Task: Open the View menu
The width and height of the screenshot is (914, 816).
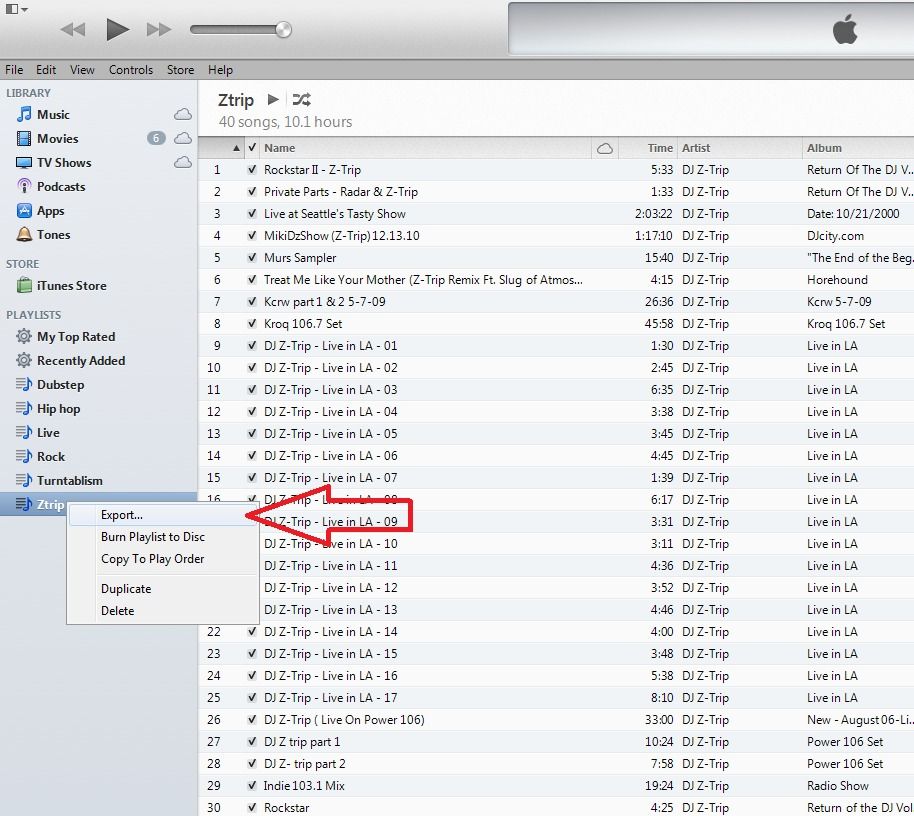Action: pos(82,70)
